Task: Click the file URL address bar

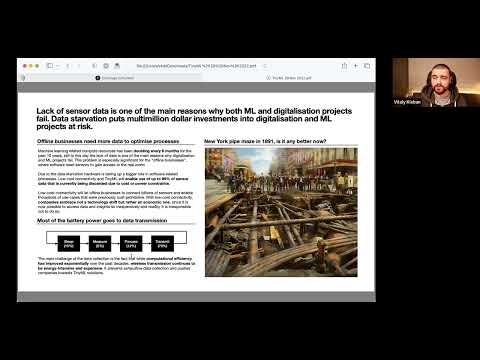Action: 197,66
